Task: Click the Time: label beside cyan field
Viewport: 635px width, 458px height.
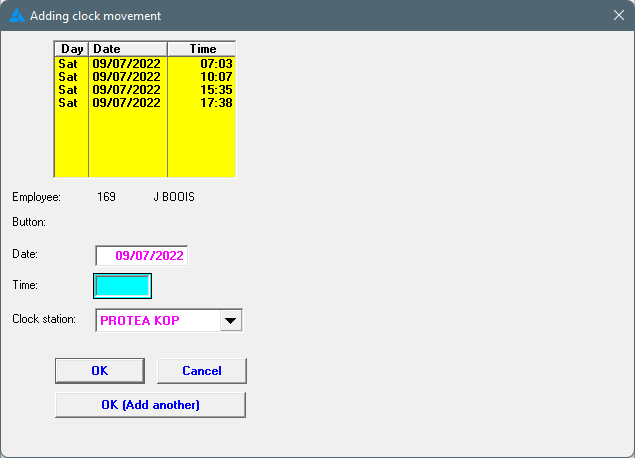Action: pos(25,285)
